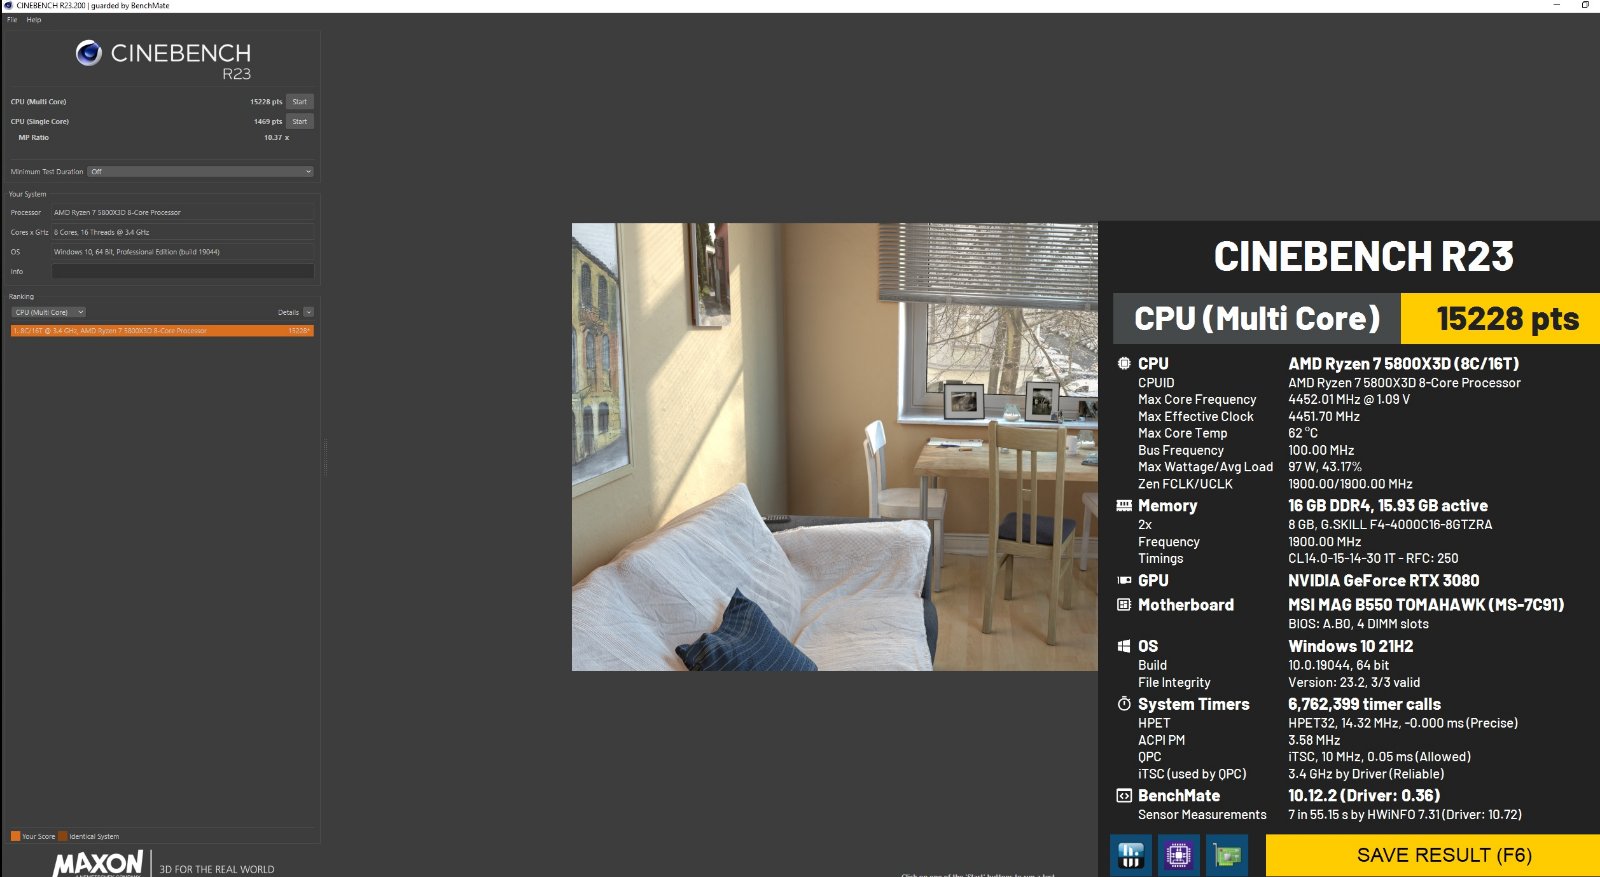Click the QPC value iTSC, 10 MHz
The height and width of the screenshot is (877, 1600).
point(1379,758)
